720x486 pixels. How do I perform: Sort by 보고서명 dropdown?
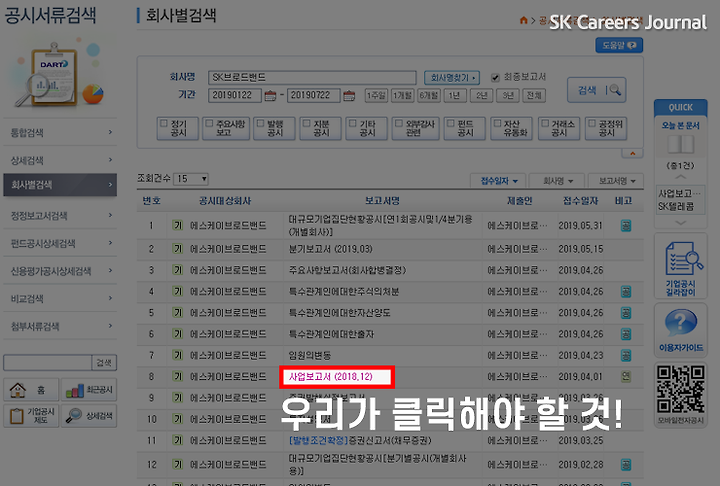tap(616, 181)
